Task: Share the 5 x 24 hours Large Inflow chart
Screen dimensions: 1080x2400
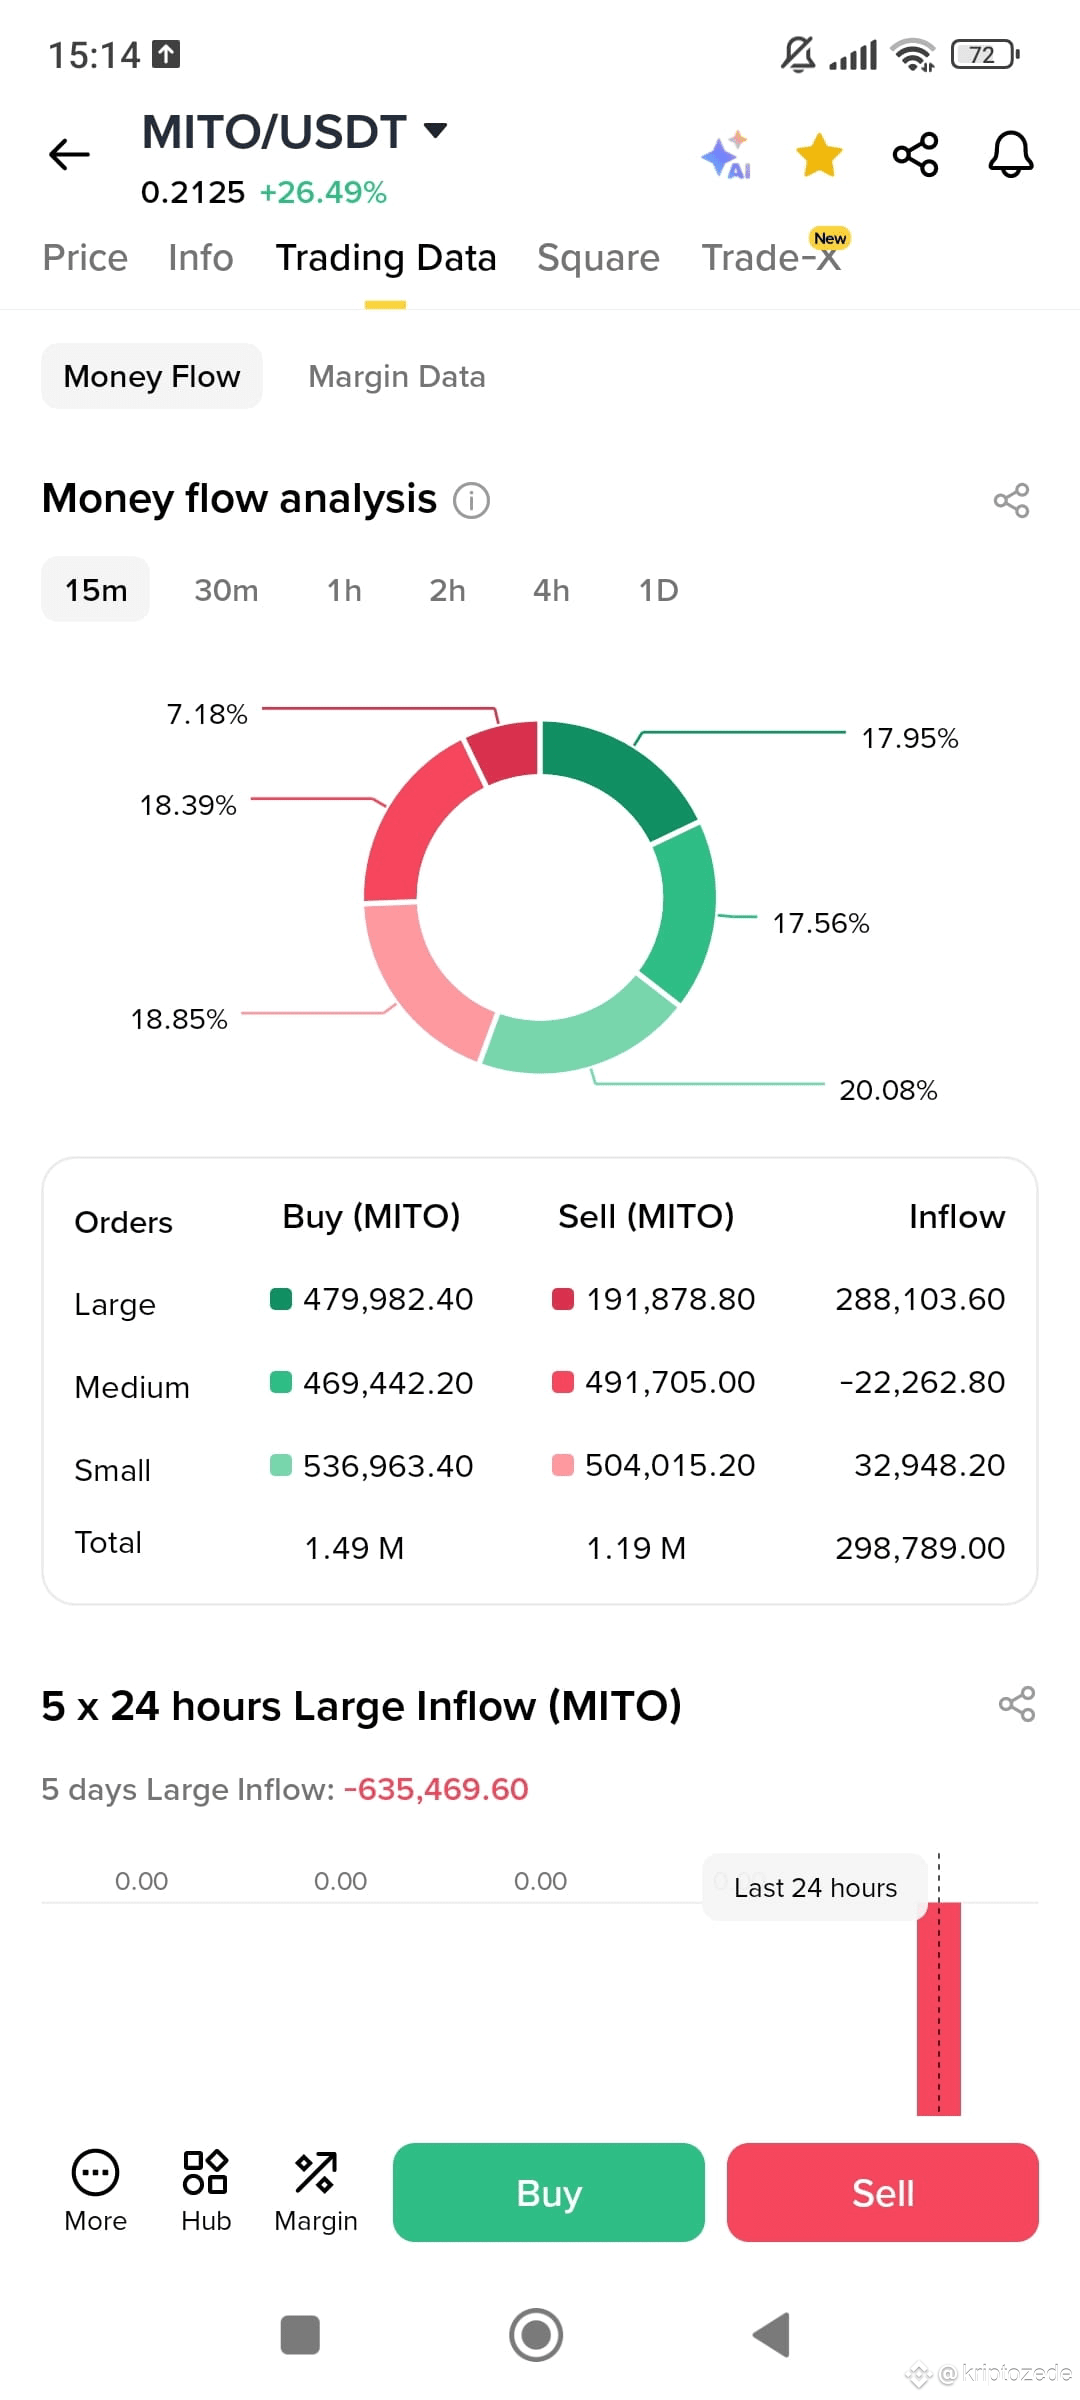Action: (1017, 1704)
